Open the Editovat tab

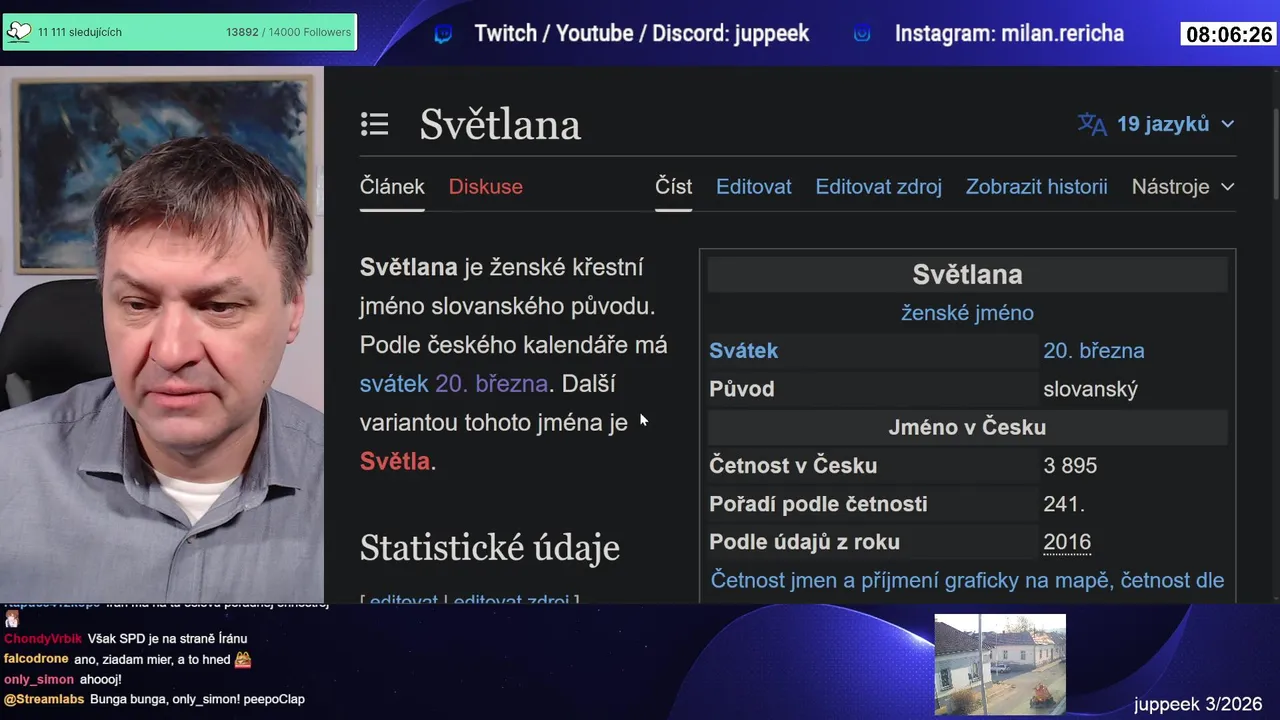[x=754, y=186]
